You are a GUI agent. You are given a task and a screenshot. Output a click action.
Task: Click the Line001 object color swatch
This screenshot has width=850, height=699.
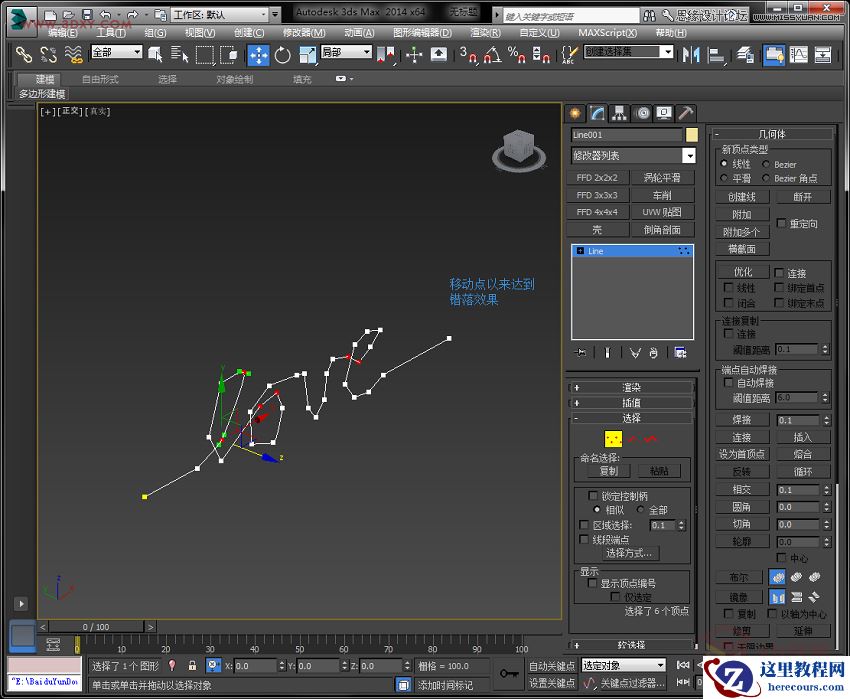coord(691,135)
